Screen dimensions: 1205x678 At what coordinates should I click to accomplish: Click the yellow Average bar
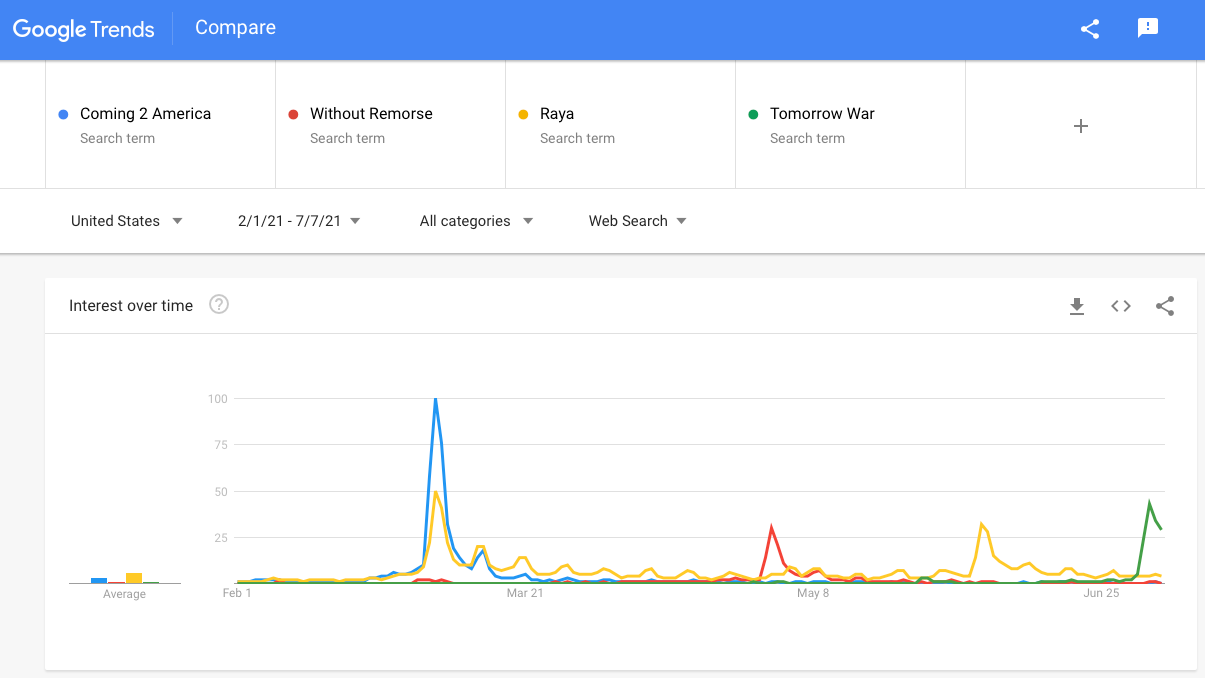[134, 578]
